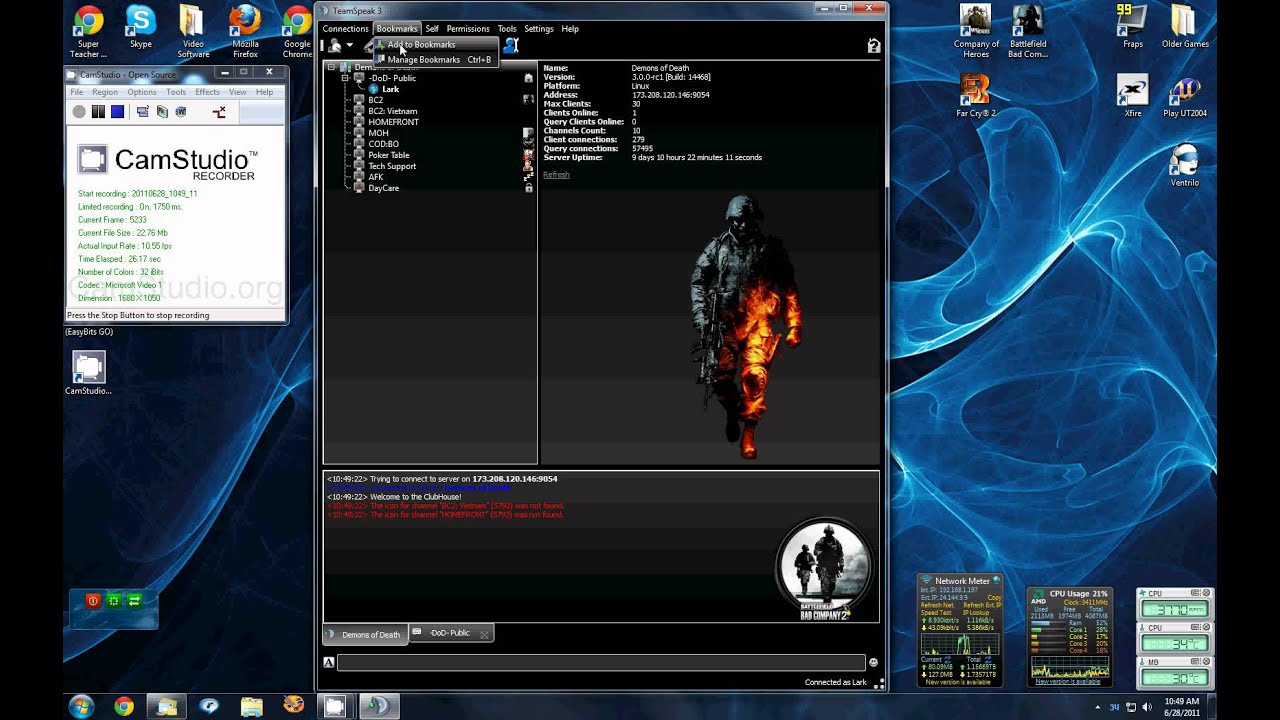
Task: Open TeamSpeak Permissions menu
Action: click(468, 29)
